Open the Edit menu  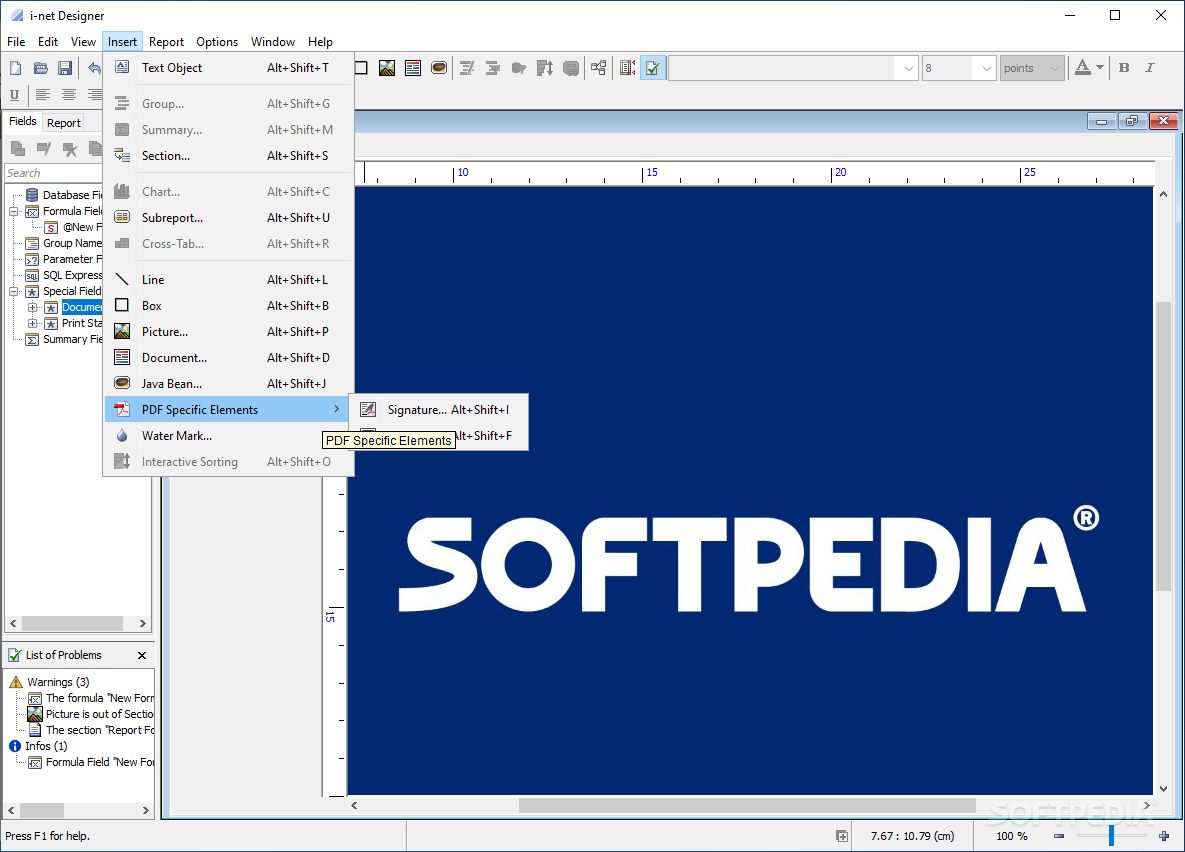[48, 42]
